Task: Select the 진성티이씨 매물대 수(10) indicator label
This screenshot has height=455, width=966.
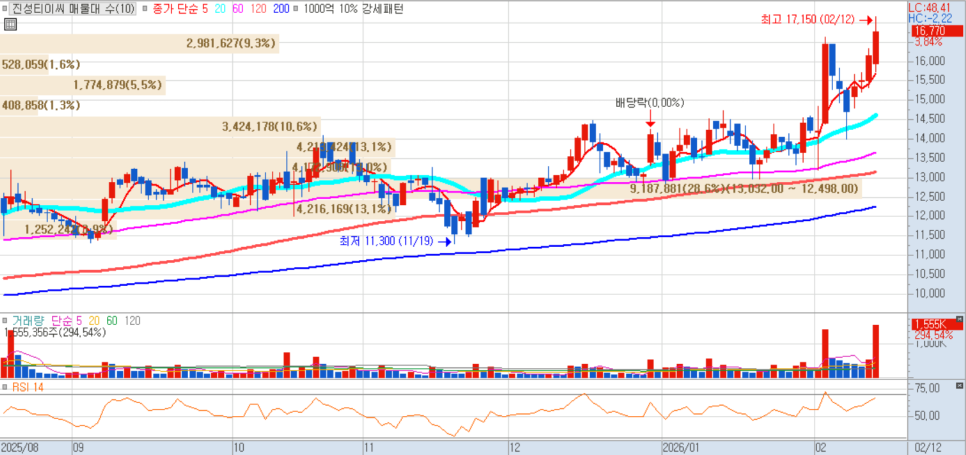Action: click(71, 10)
